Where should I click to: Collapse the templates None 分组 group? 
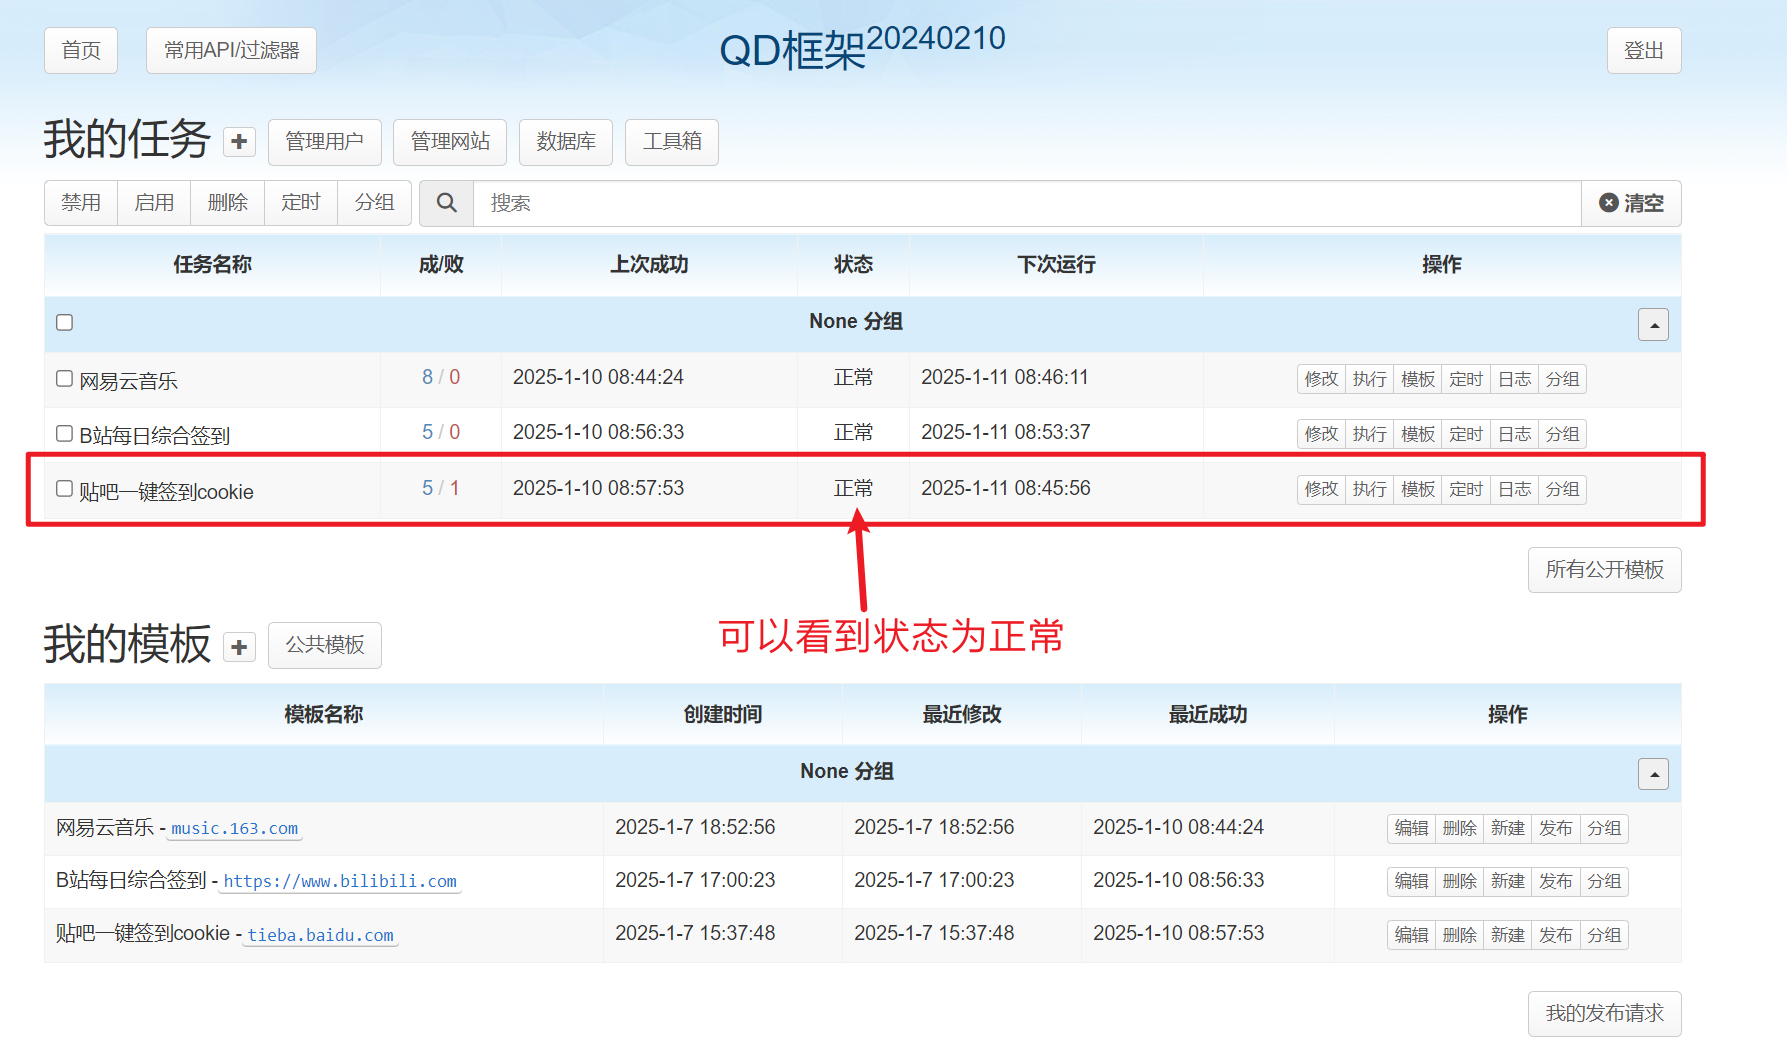pyautogui.click(x=1653, y=774)
